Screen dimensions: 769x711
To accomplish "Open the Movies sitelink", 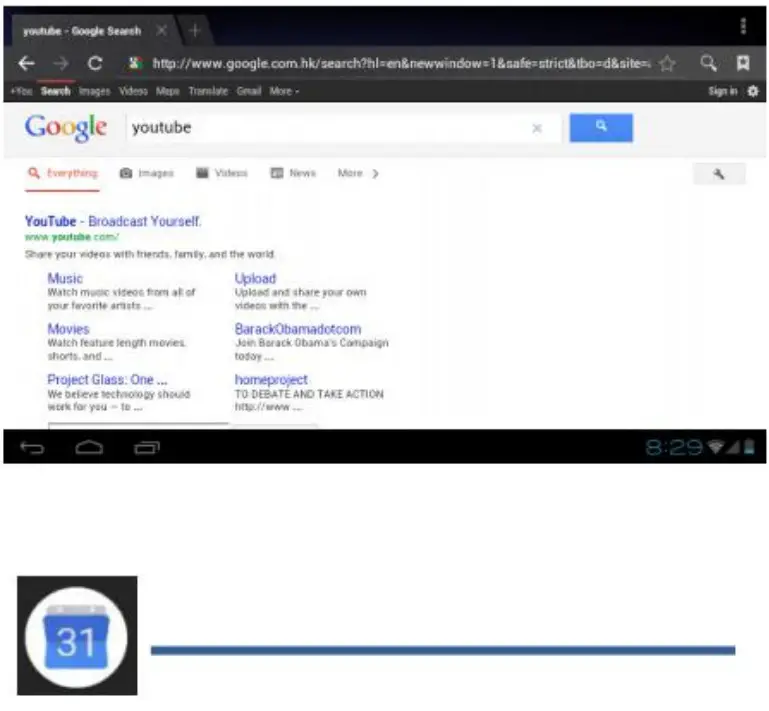I will point(68,329).
